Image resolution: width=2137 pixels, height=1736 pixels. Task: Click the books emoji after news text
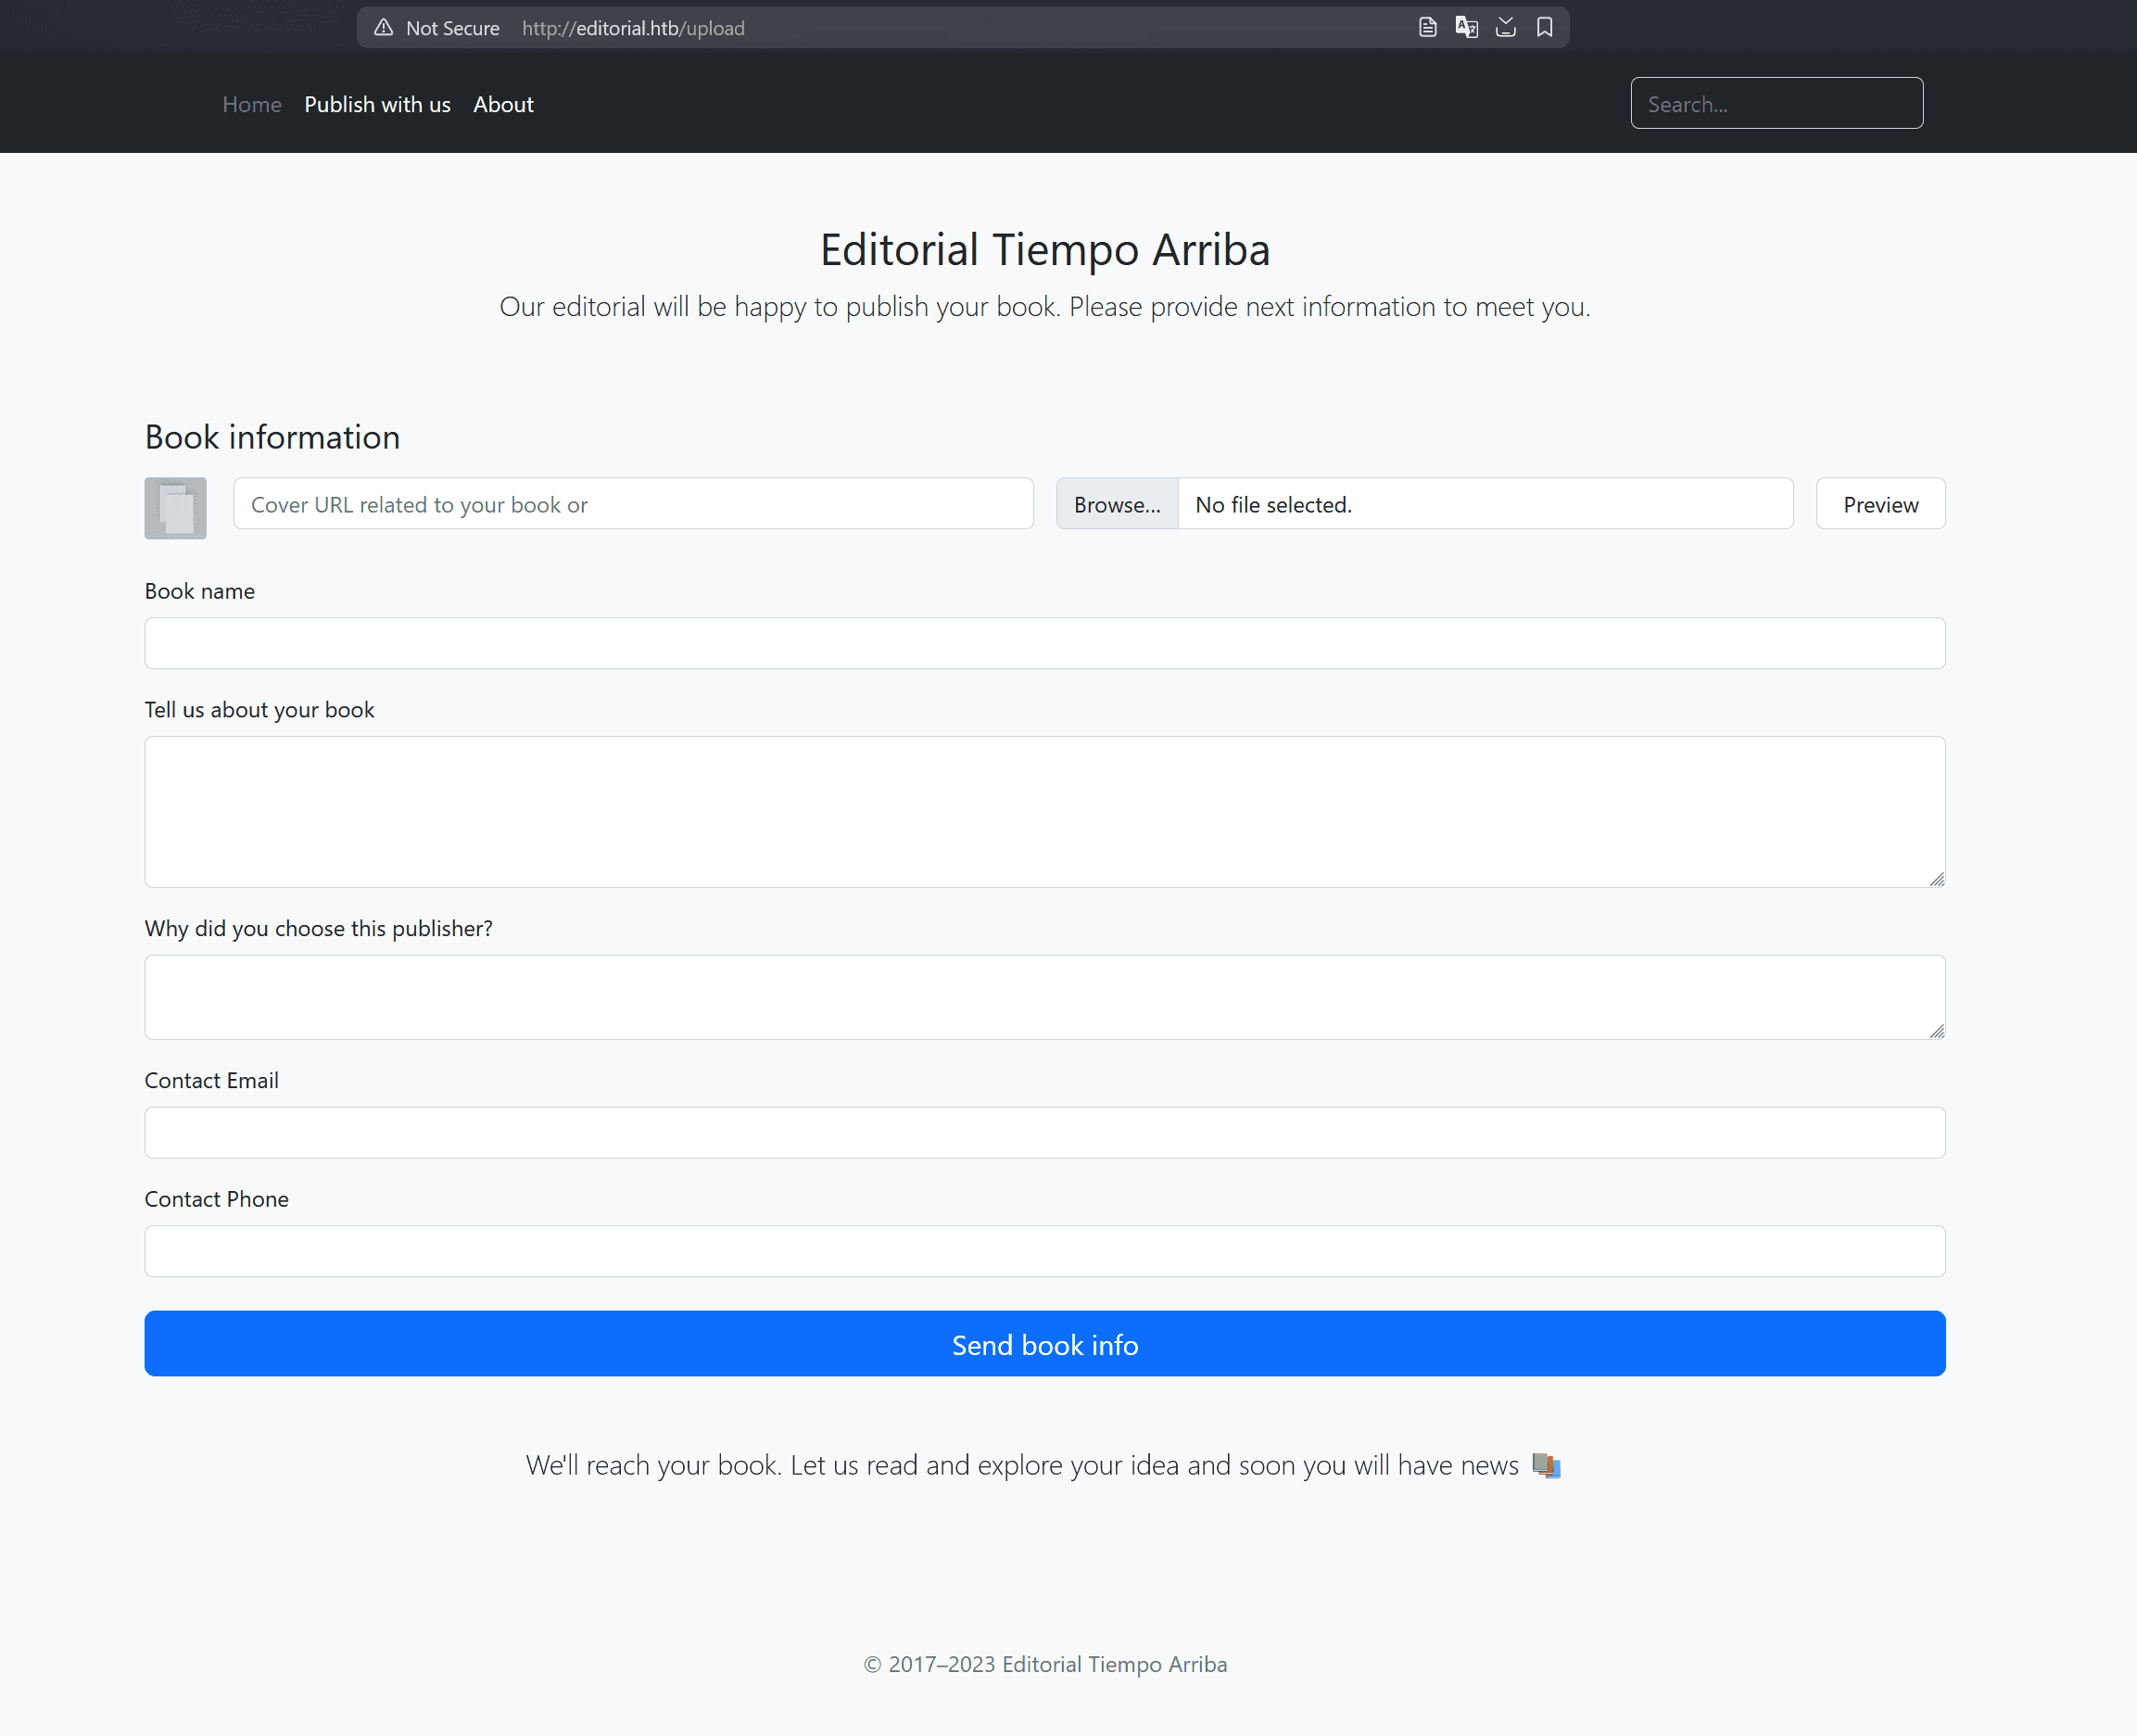(1546, 1465)
